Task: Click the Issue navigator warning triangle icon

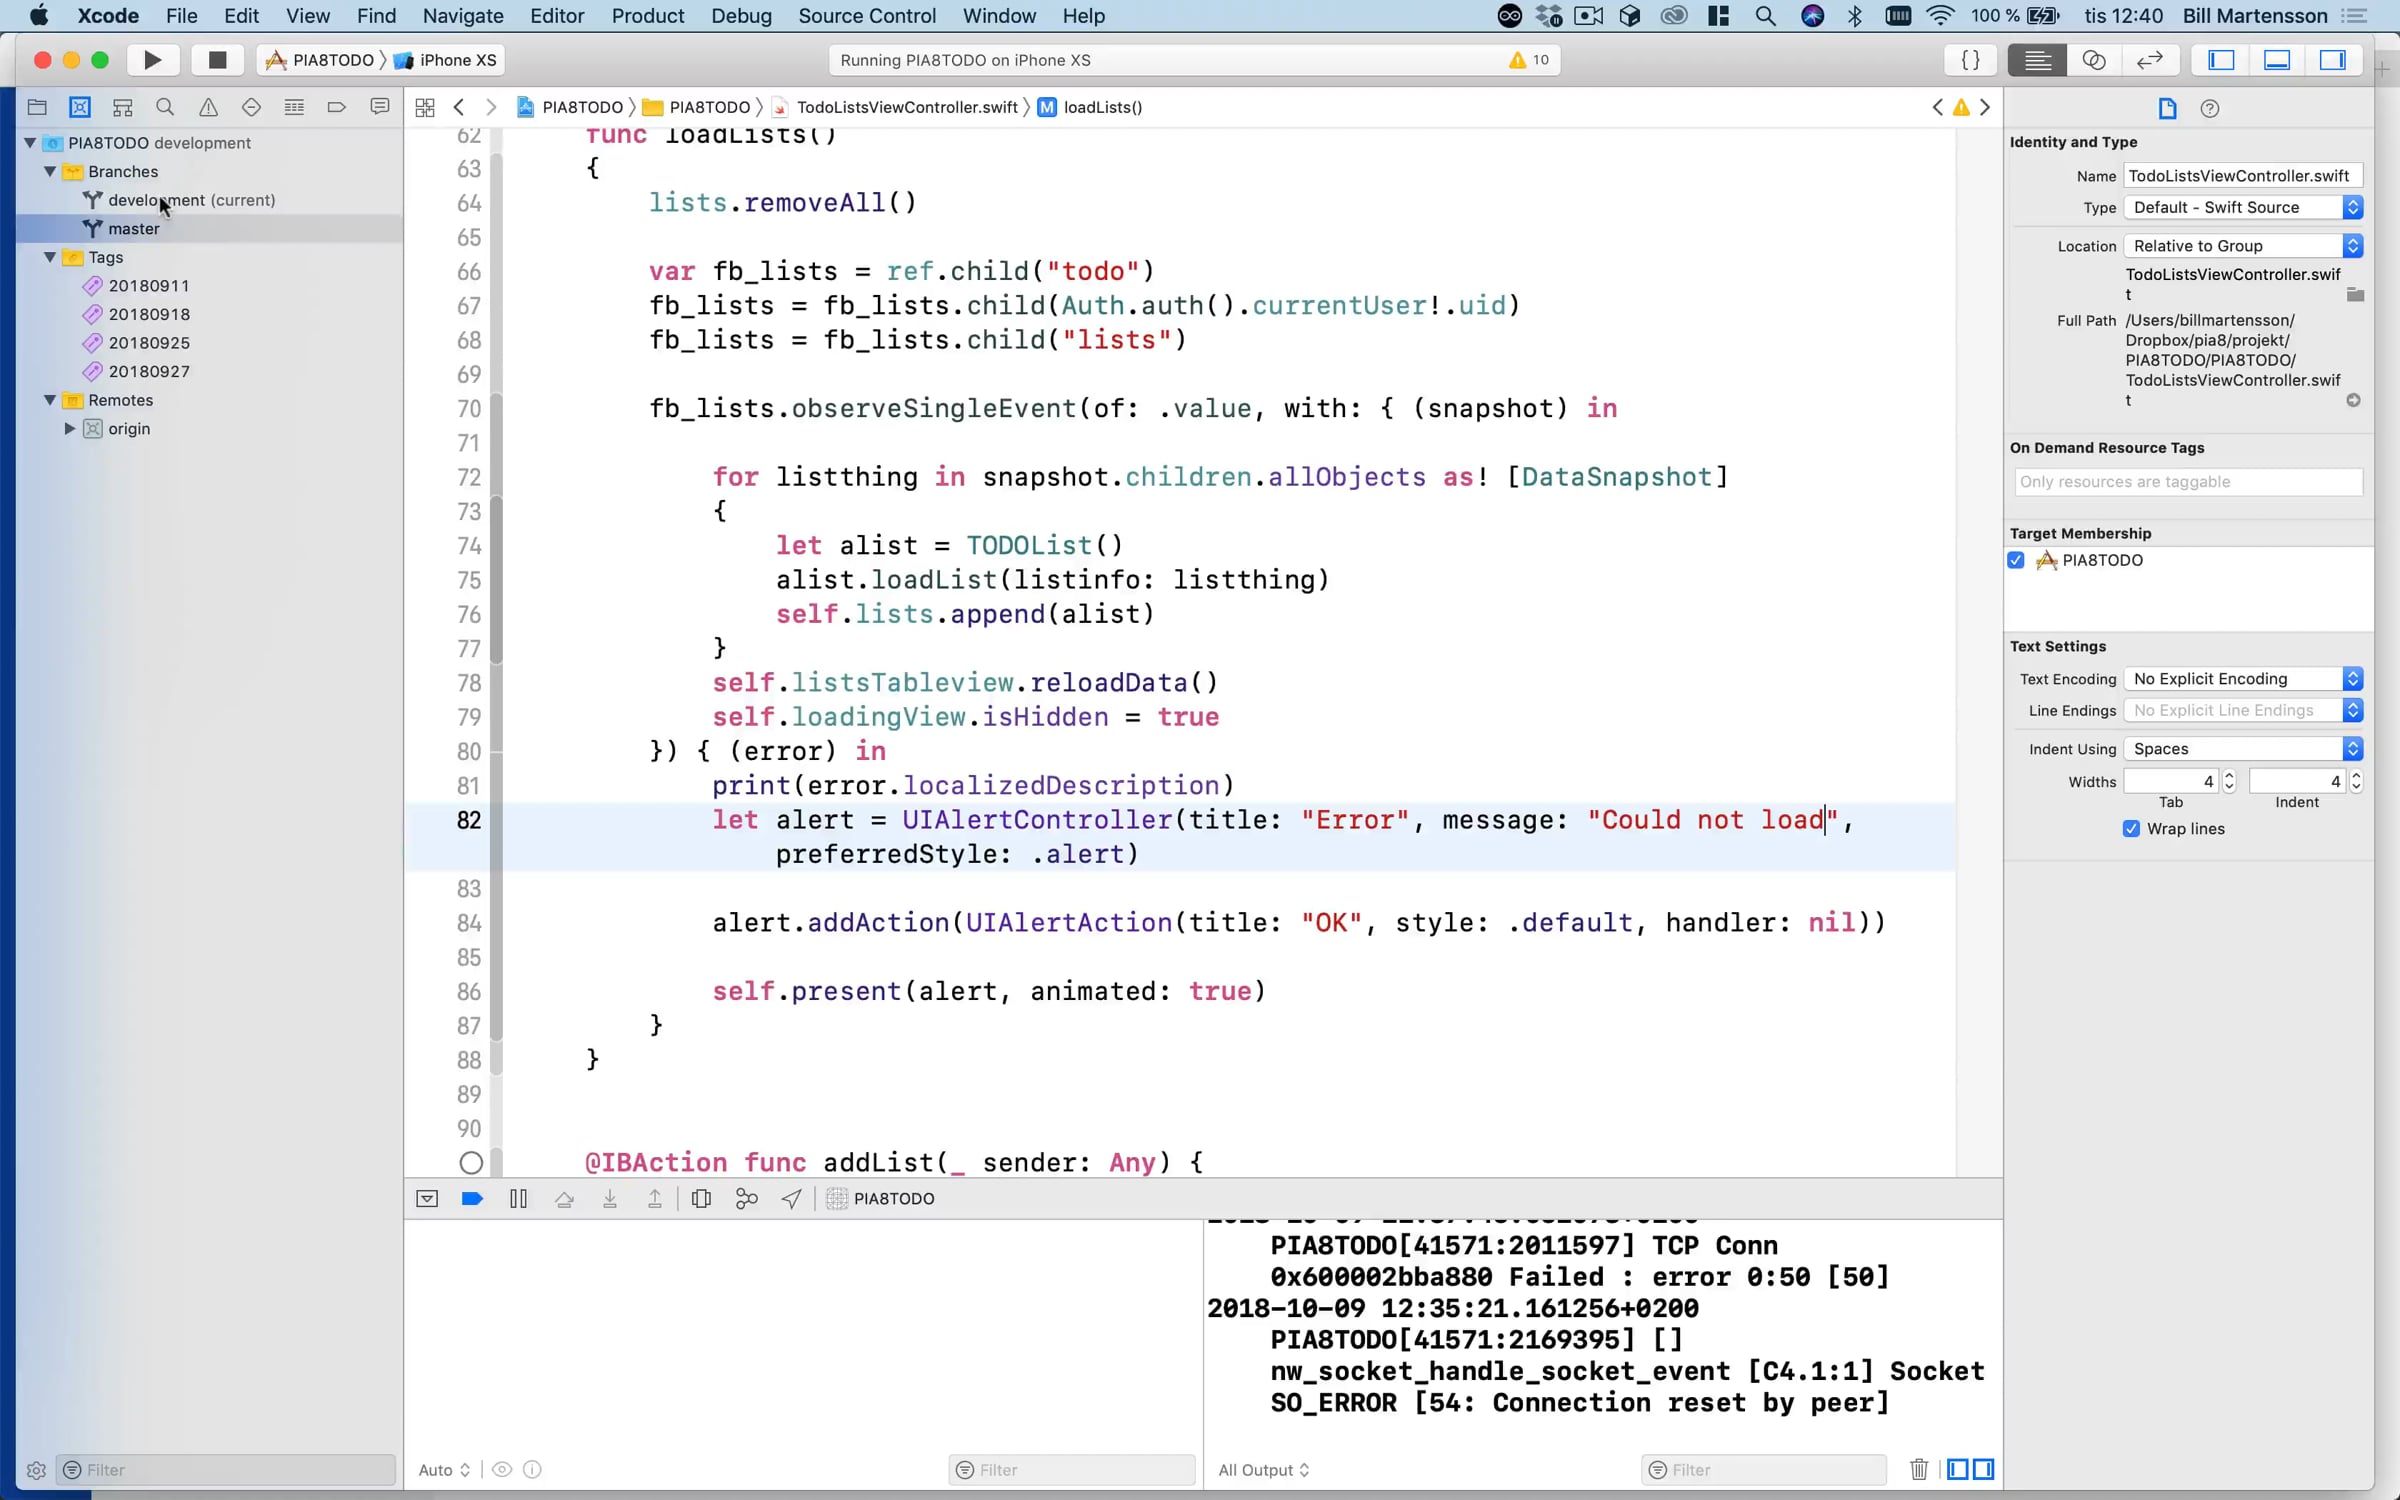Action: click(208, 107)
